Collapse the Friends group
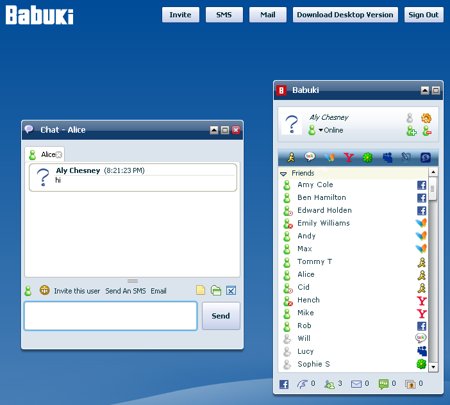The height and width of the screenshot is (405, 450). point(283,173)
